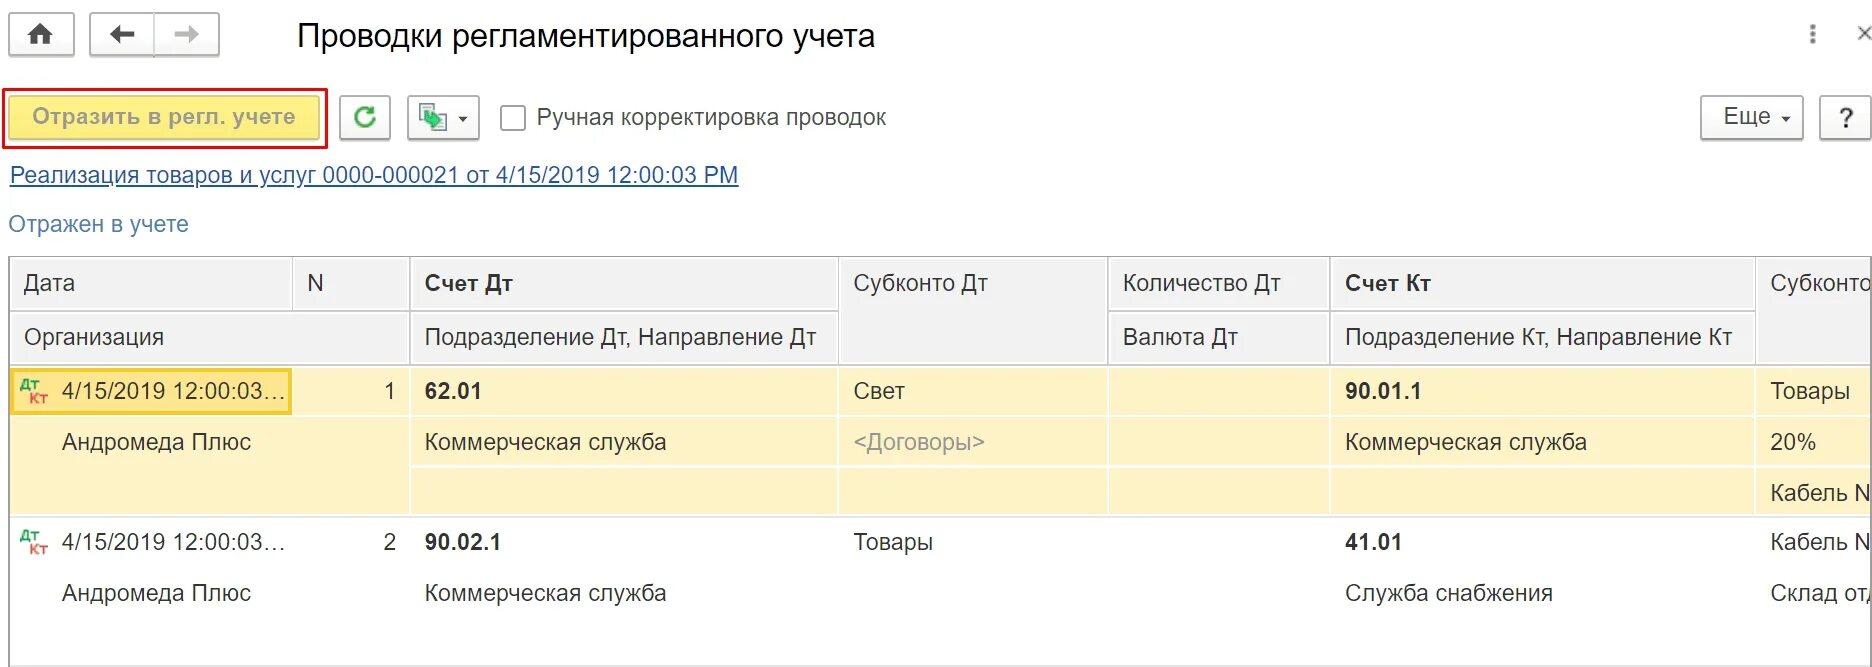Enable Ручная корректировка проводок checkbox
1872x667 pixels.
513,118
